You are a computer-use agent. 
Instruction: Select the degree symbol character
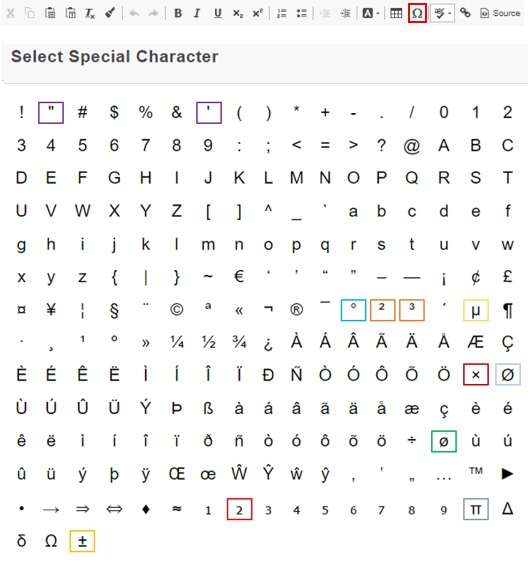pos(353,310)
